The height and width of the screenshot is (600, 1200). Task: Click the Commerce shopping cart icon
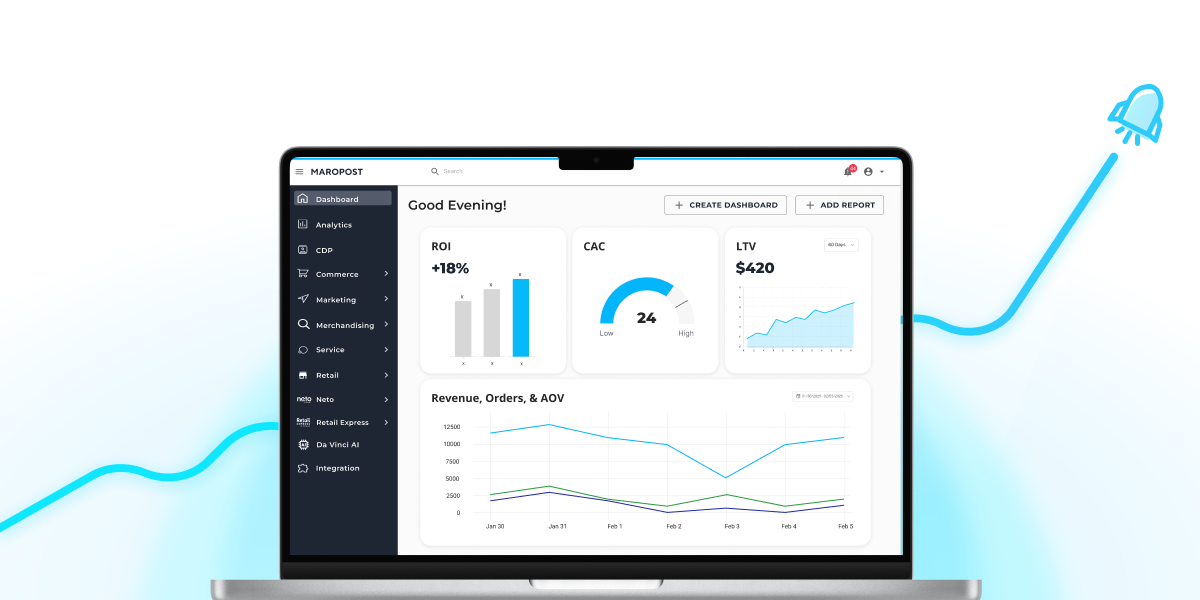pyautogui.click(x=303, y=274)
